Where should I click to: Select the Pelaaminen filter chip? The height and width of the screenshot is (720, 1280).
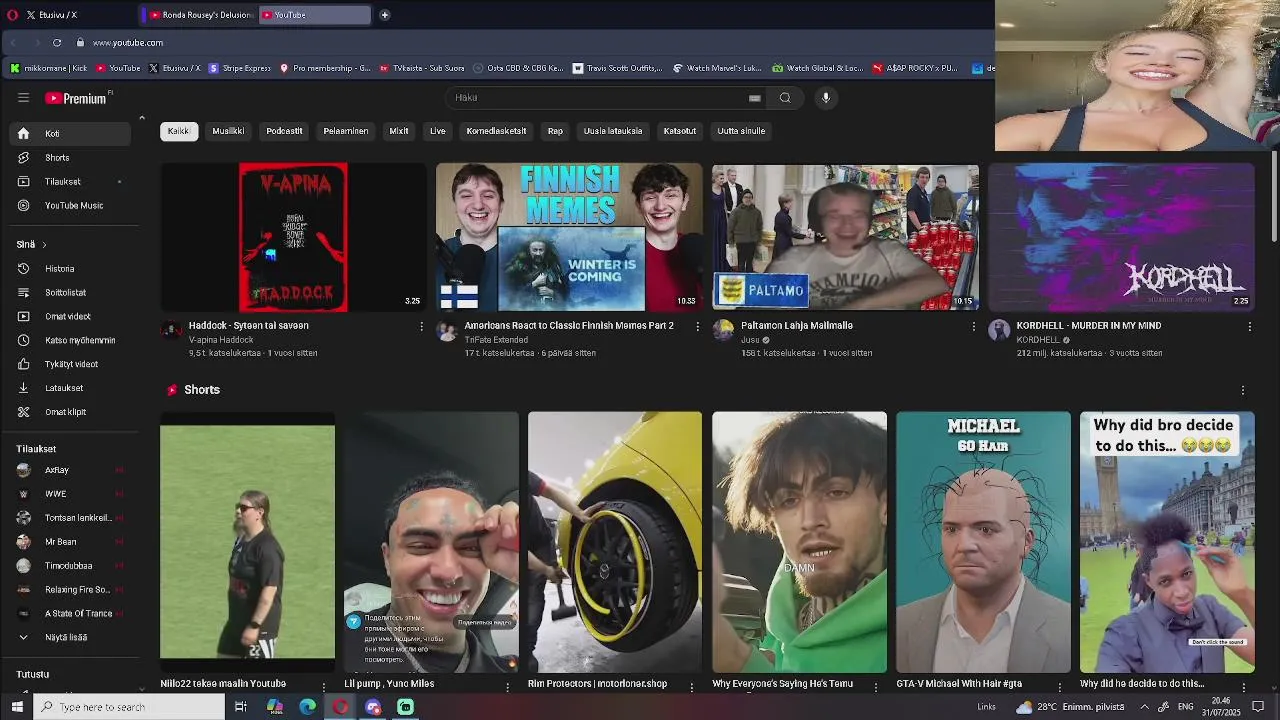(346, 131)
